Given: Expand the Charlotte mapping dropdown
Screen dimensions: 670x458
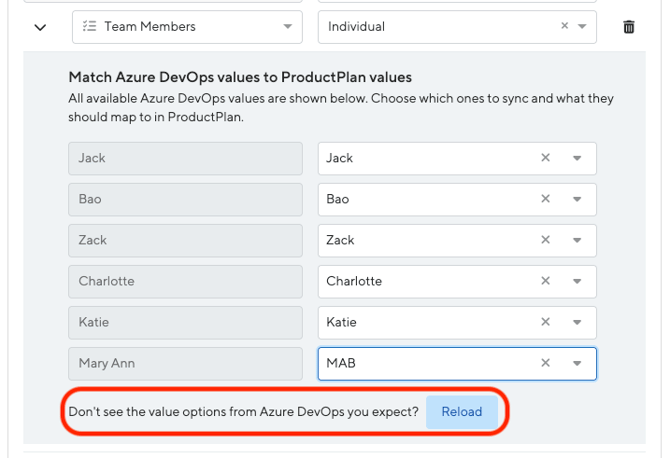Looking at the screenshot, I should (x=577, y=281).
